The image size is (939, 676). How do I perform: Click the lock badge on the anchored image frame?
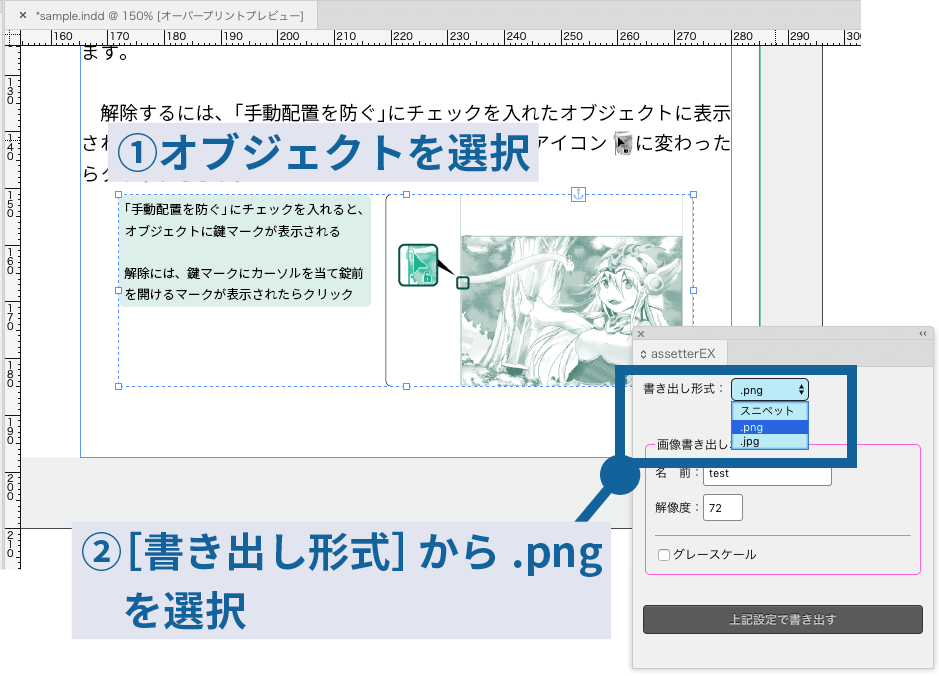pos(463,282)
